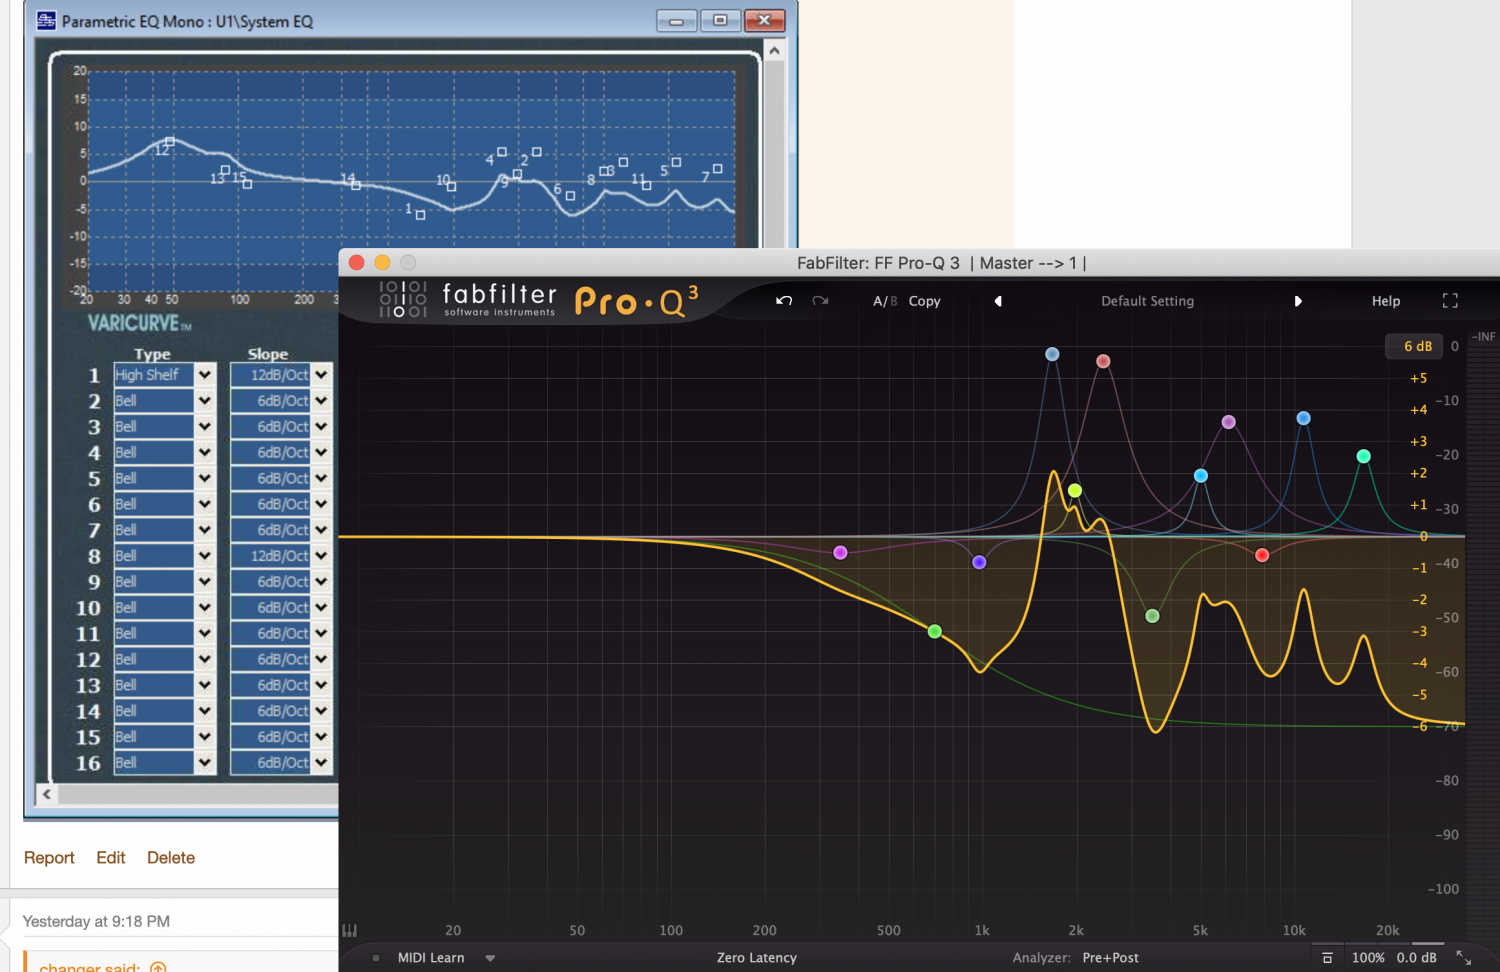The height and width of the screenshot is (972, 1500).
Task: Open Type dropdown for band 16
Action: coord(205,763)
